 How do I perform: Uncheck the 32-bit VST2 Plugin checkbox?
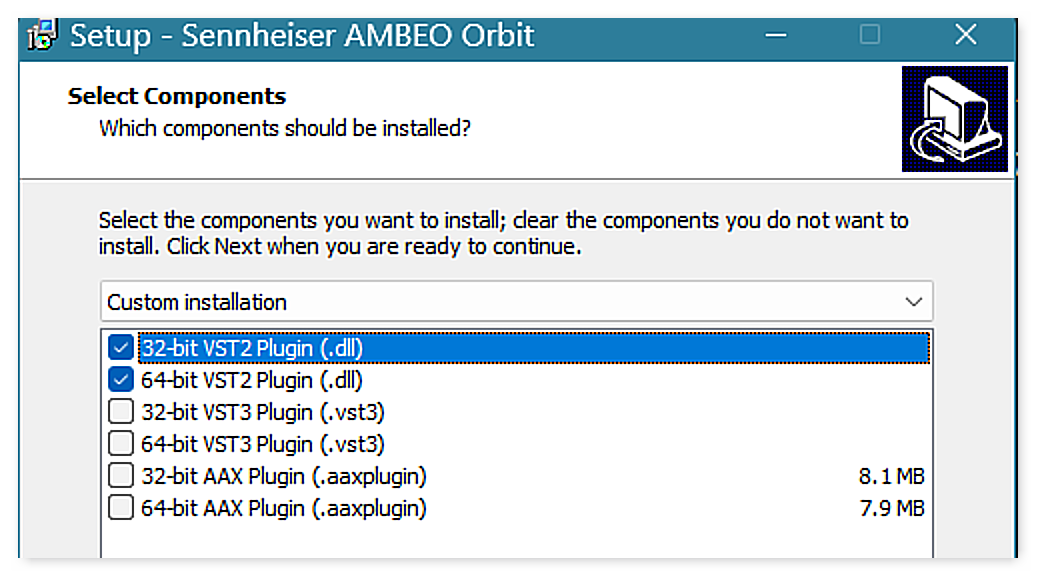(121, 349)
